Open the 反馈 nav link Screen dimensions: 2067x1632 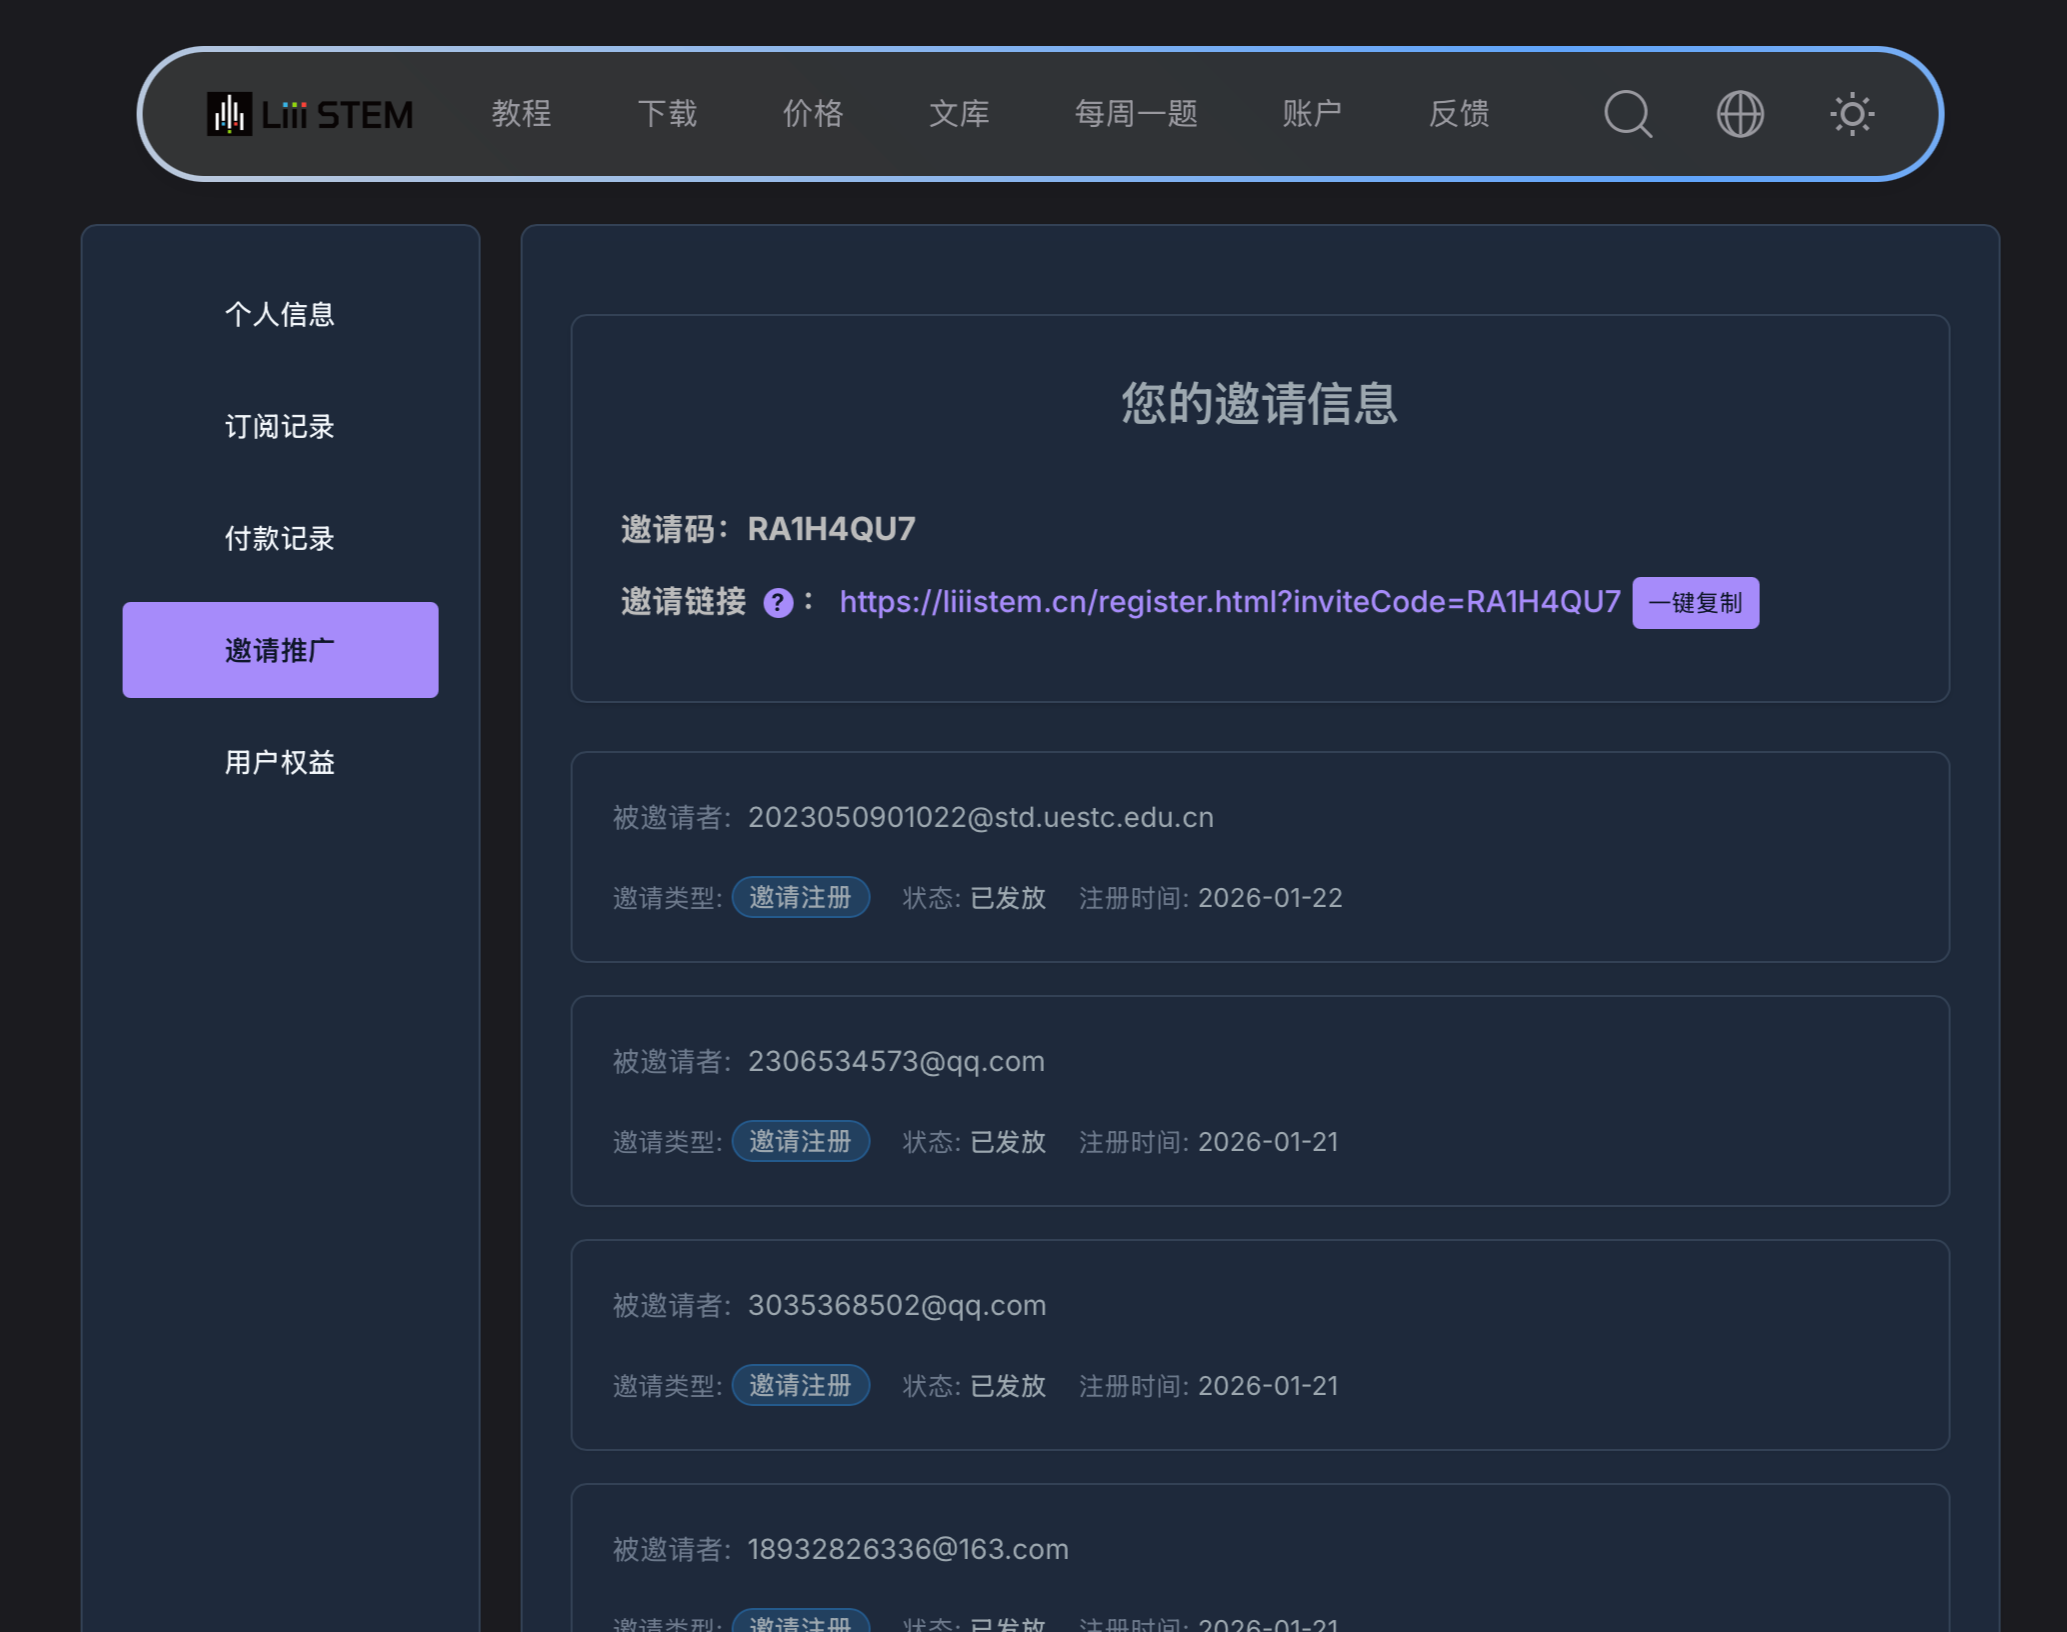click(x=1459, y=114)
